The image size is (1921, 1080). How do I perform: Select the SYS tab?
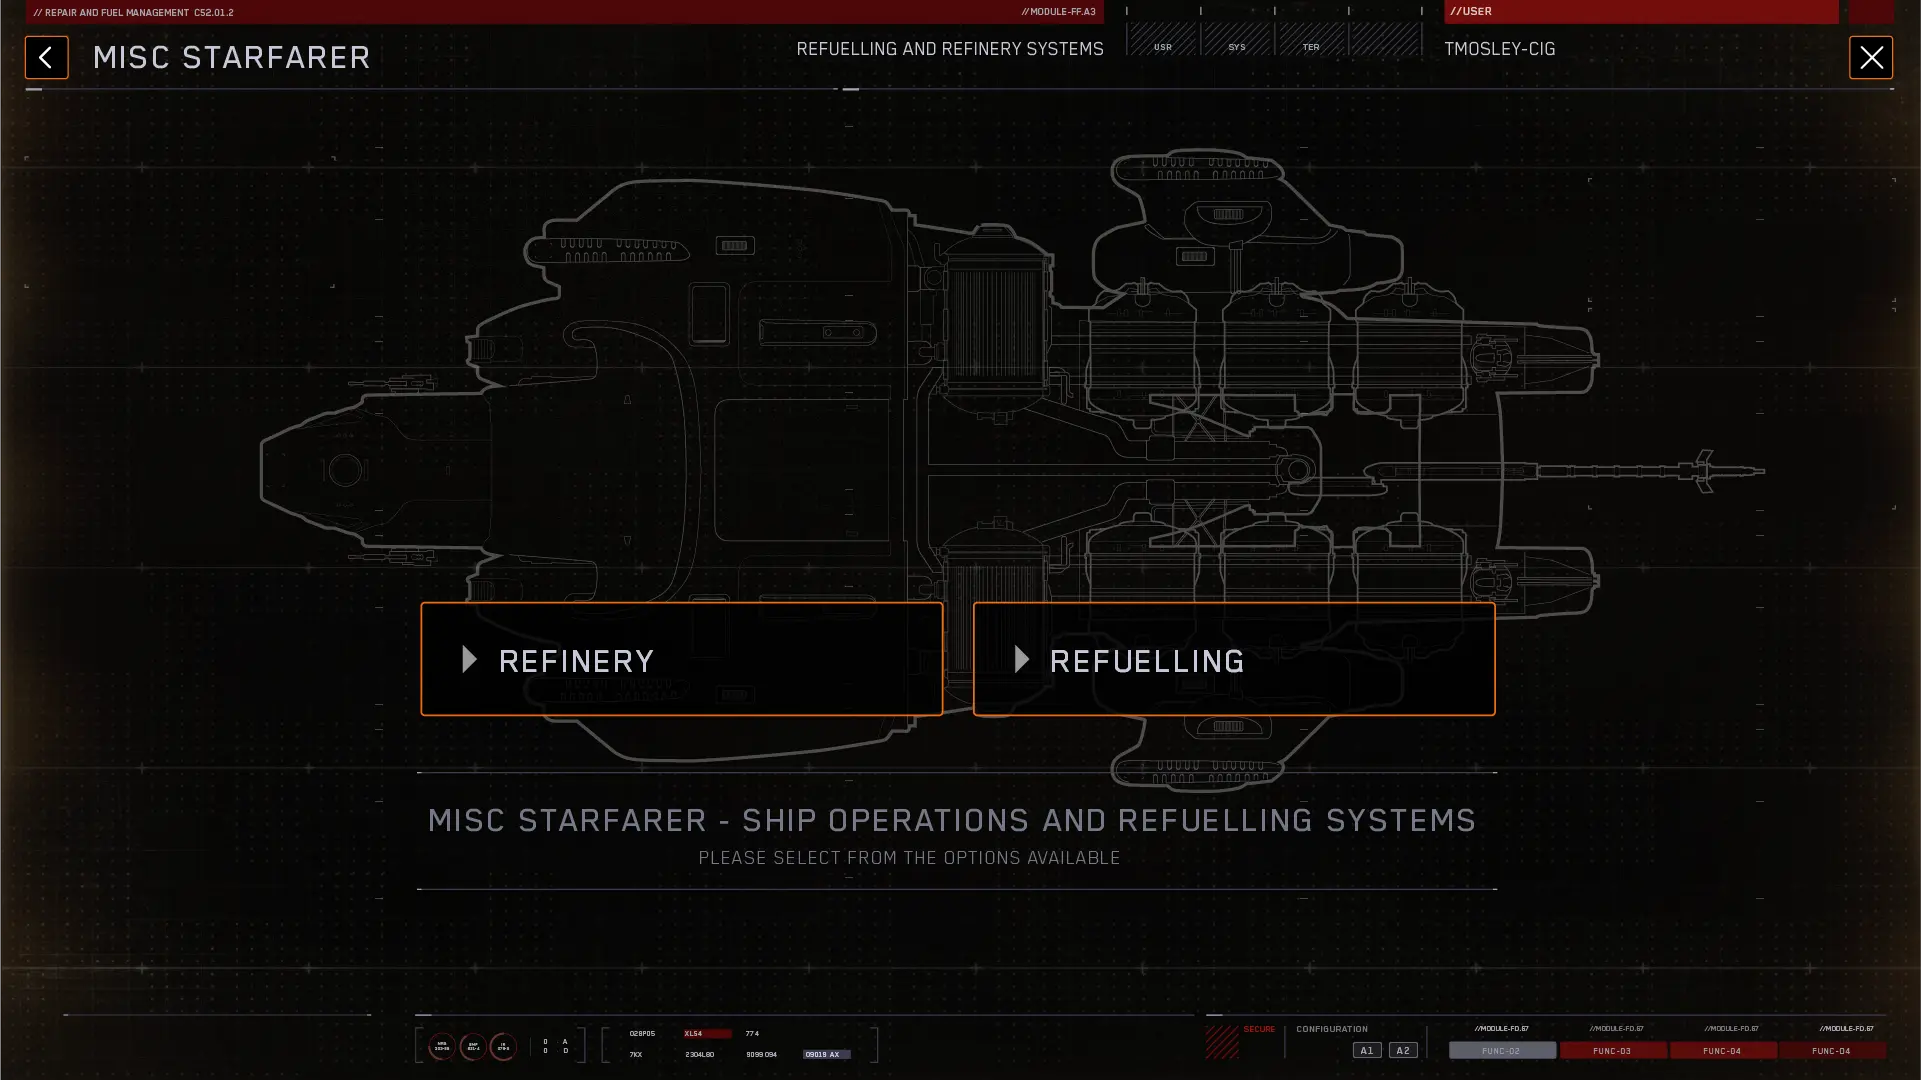1237,41
